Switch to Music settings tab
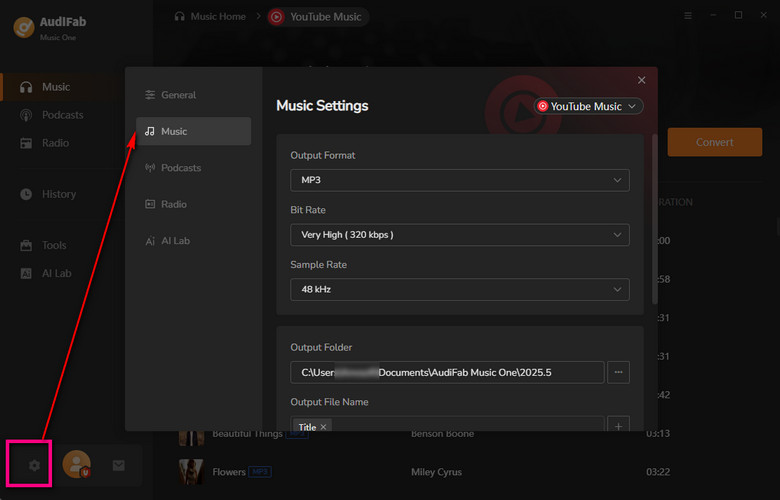 [x=194, y=131]
